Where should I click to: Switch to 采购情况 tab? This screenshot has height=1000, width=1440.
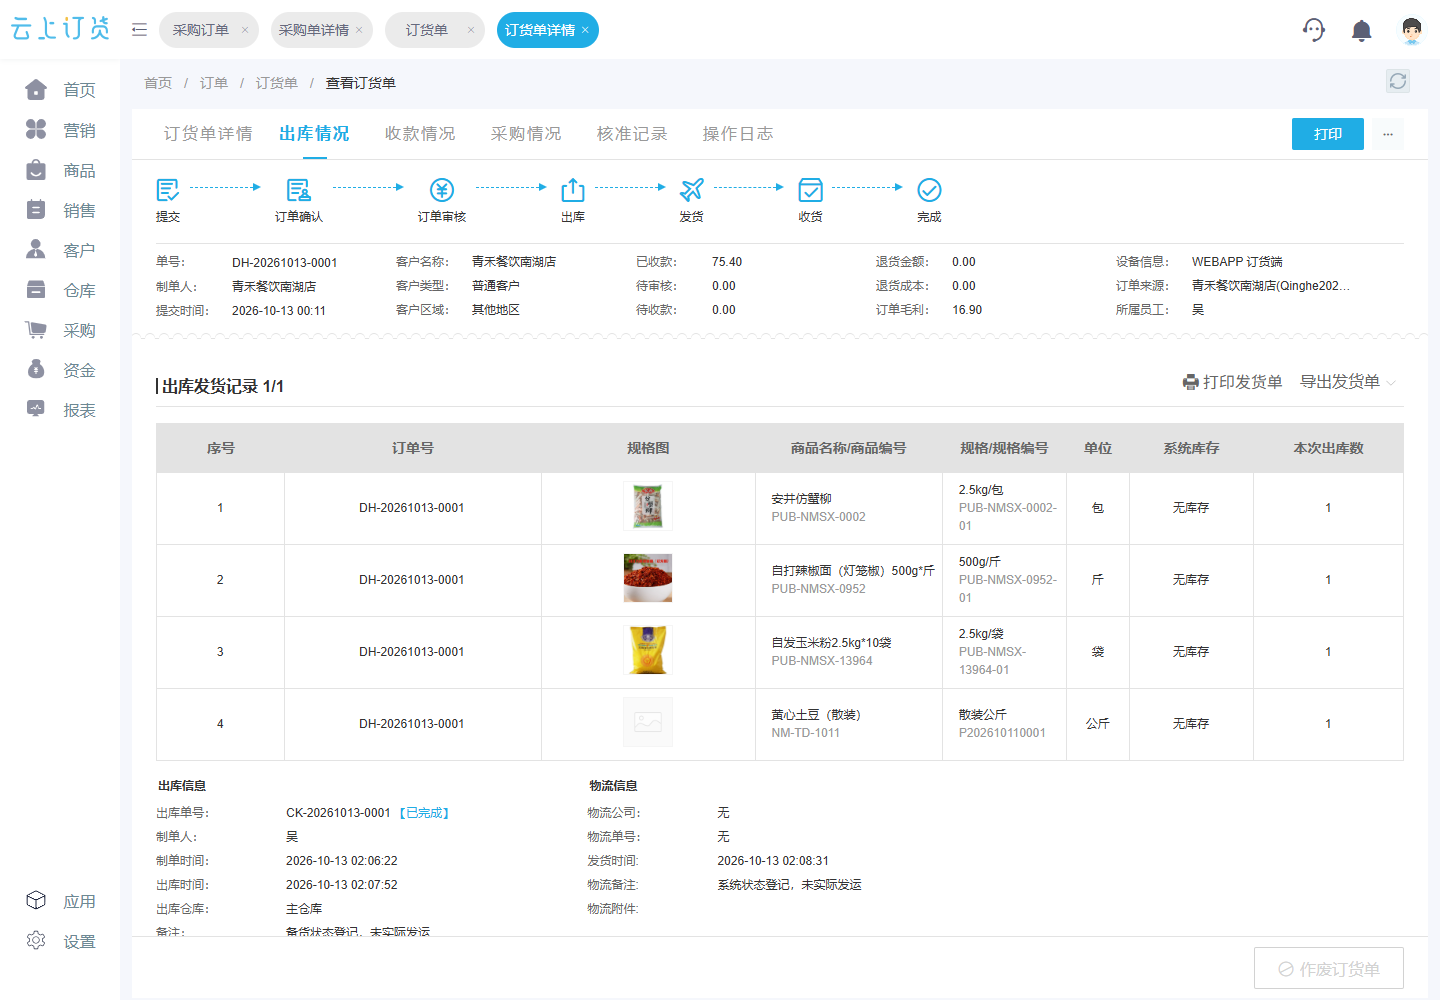[x=526, y=134]
